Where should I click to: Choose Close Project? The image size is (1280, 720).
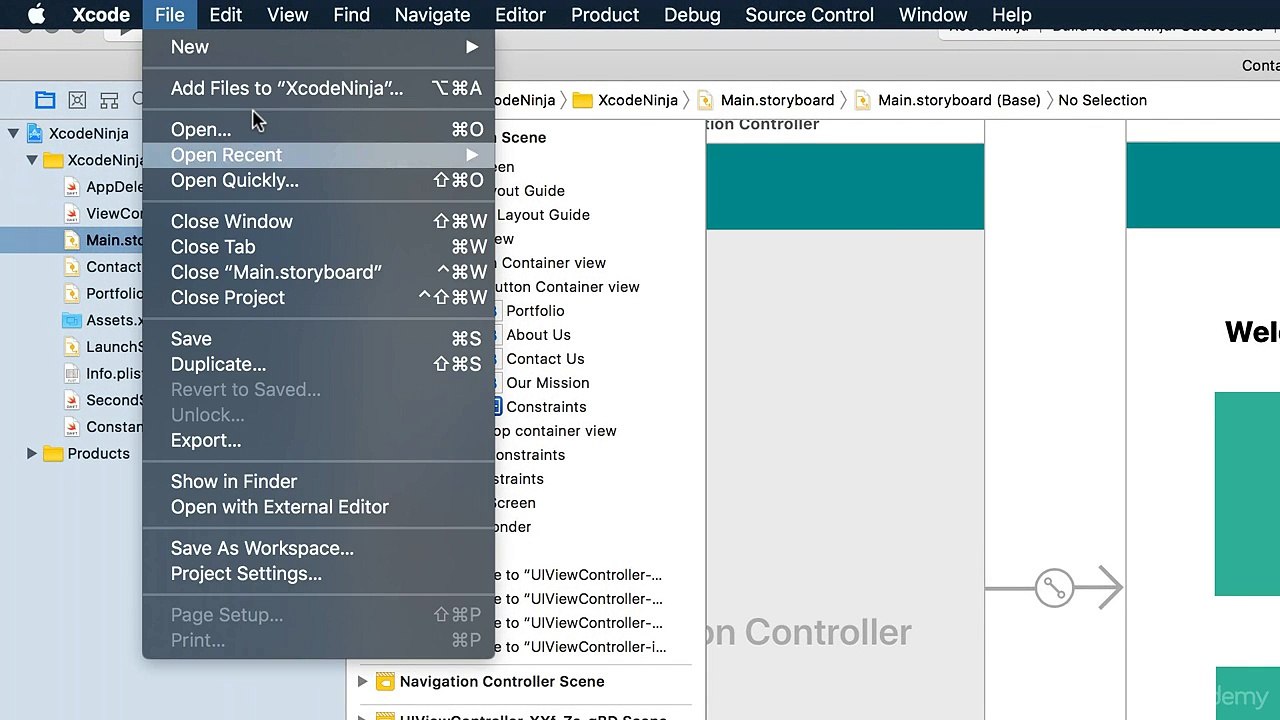319,298
